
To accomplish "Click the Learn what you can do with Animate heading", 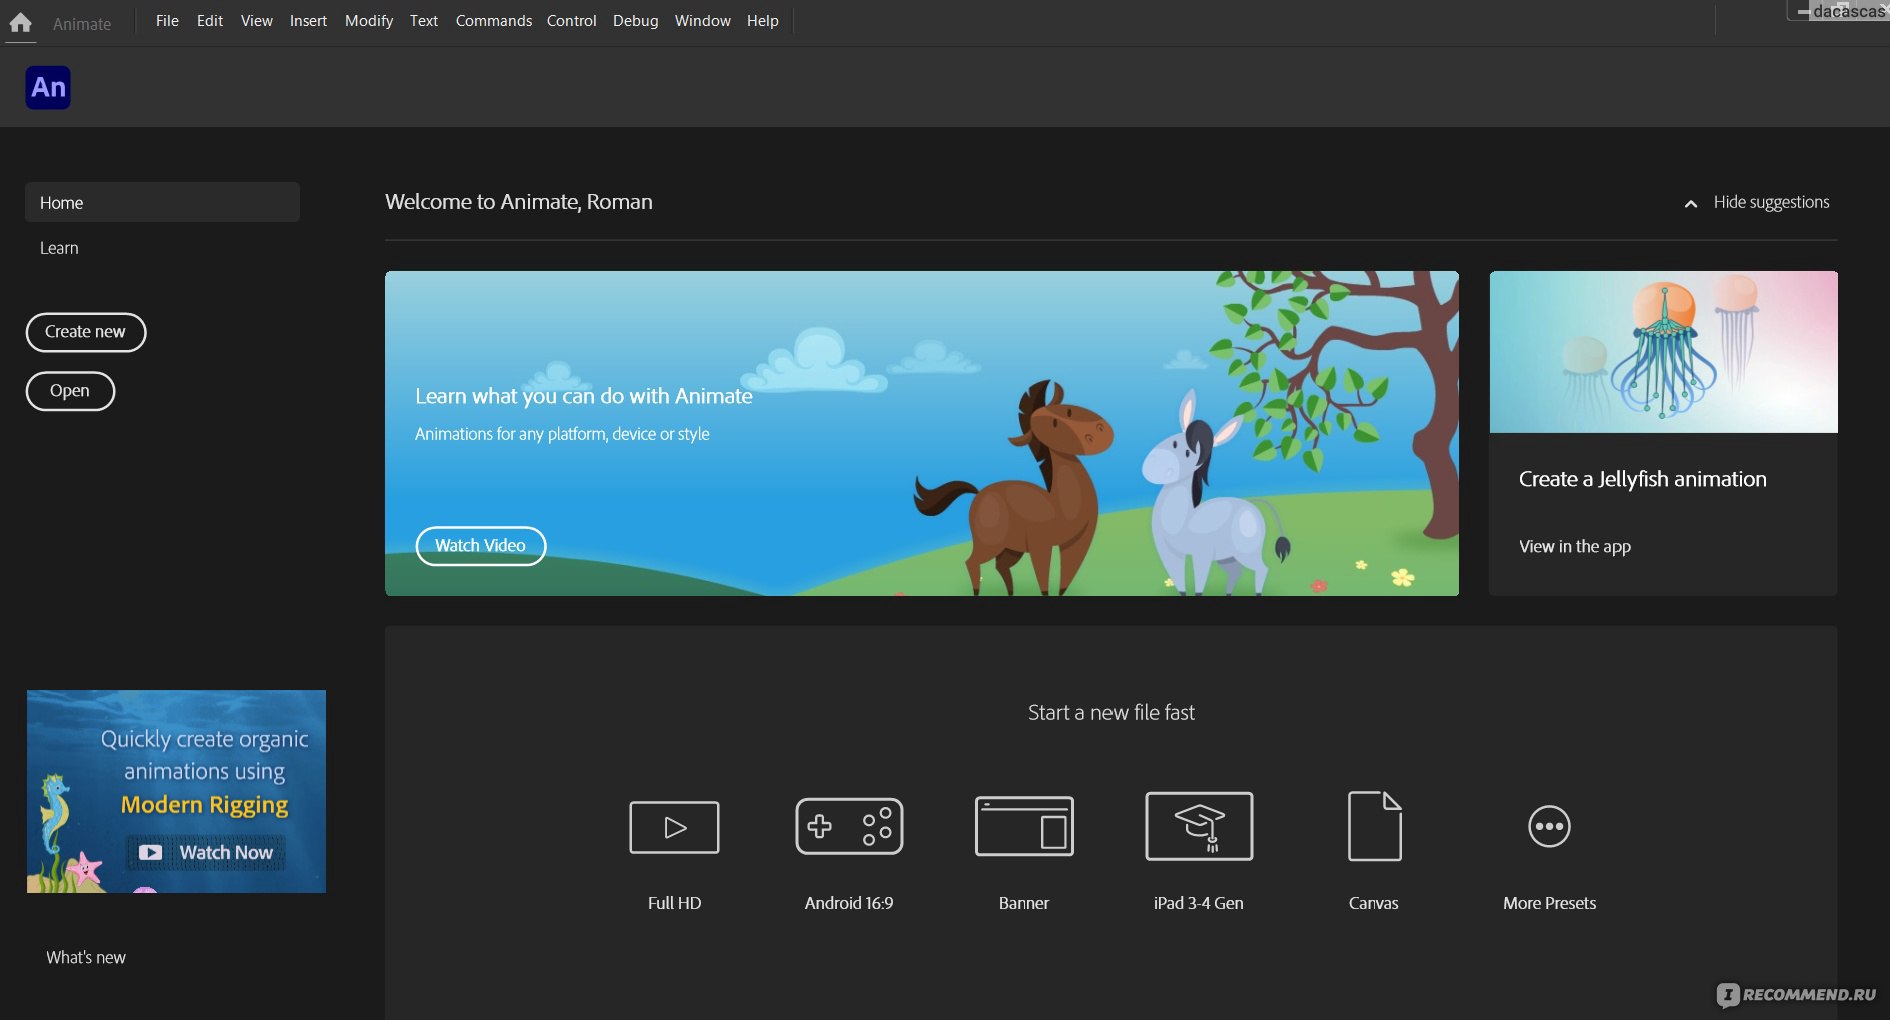I will pyautogui.click(x=584, y=396).
